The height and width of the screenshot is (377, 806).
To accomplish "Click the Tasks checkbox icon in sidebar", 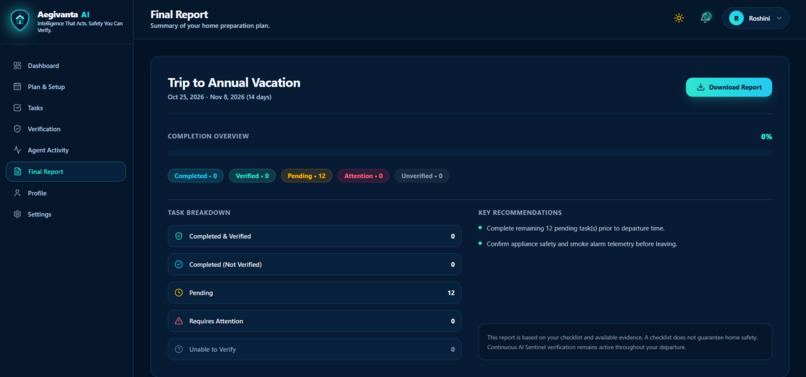I will pyautogui.click(x=17, y=108).
